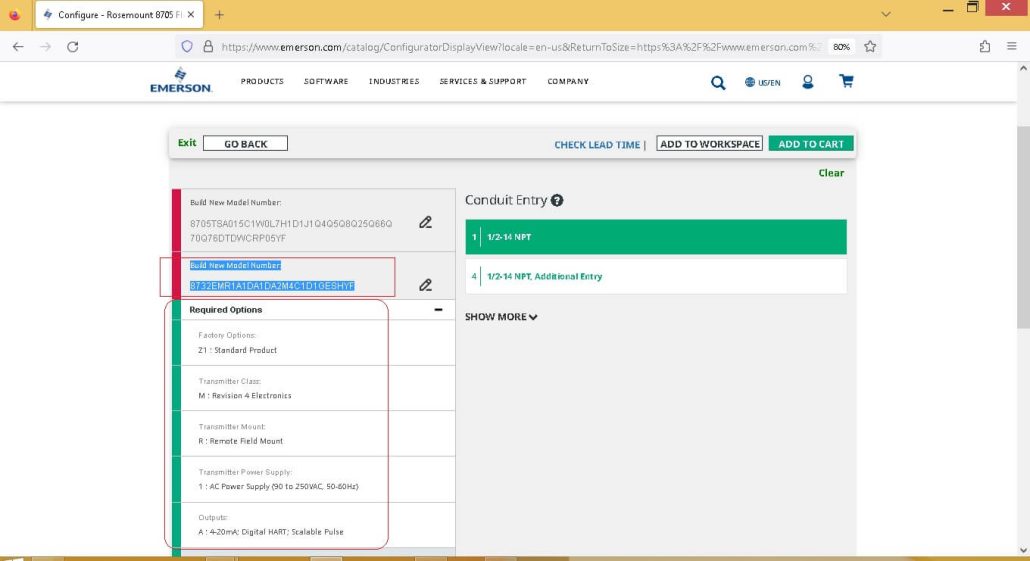Screen dimensions: 1030x561
Task: Bookmark this page with star icon
Action: [x=870, y=47]
